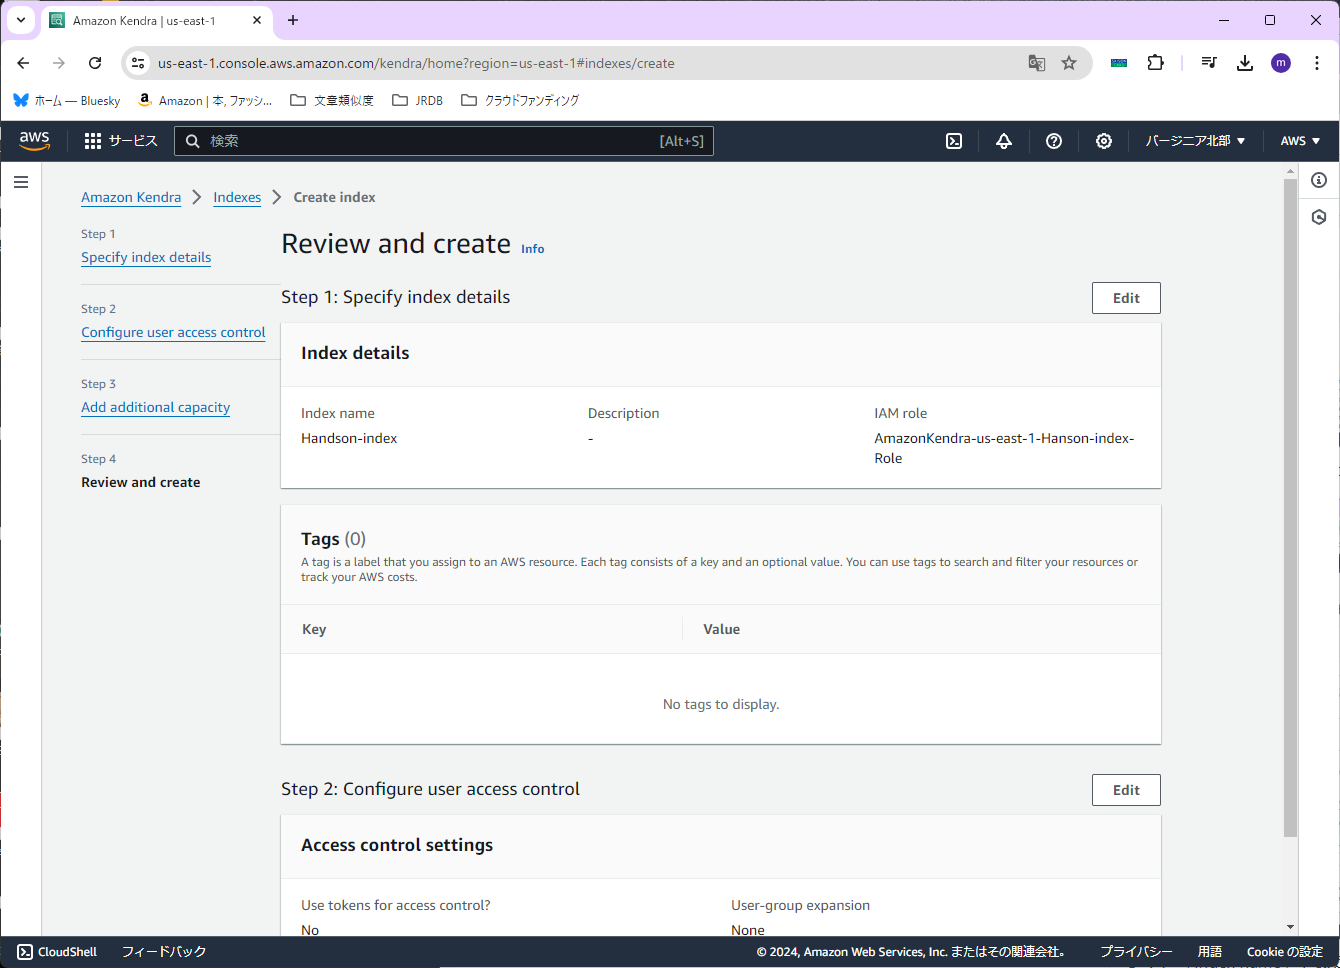Open the services grid menu icon
Viewport: 1340px width, 968px height.
click(x=93, y=141)
